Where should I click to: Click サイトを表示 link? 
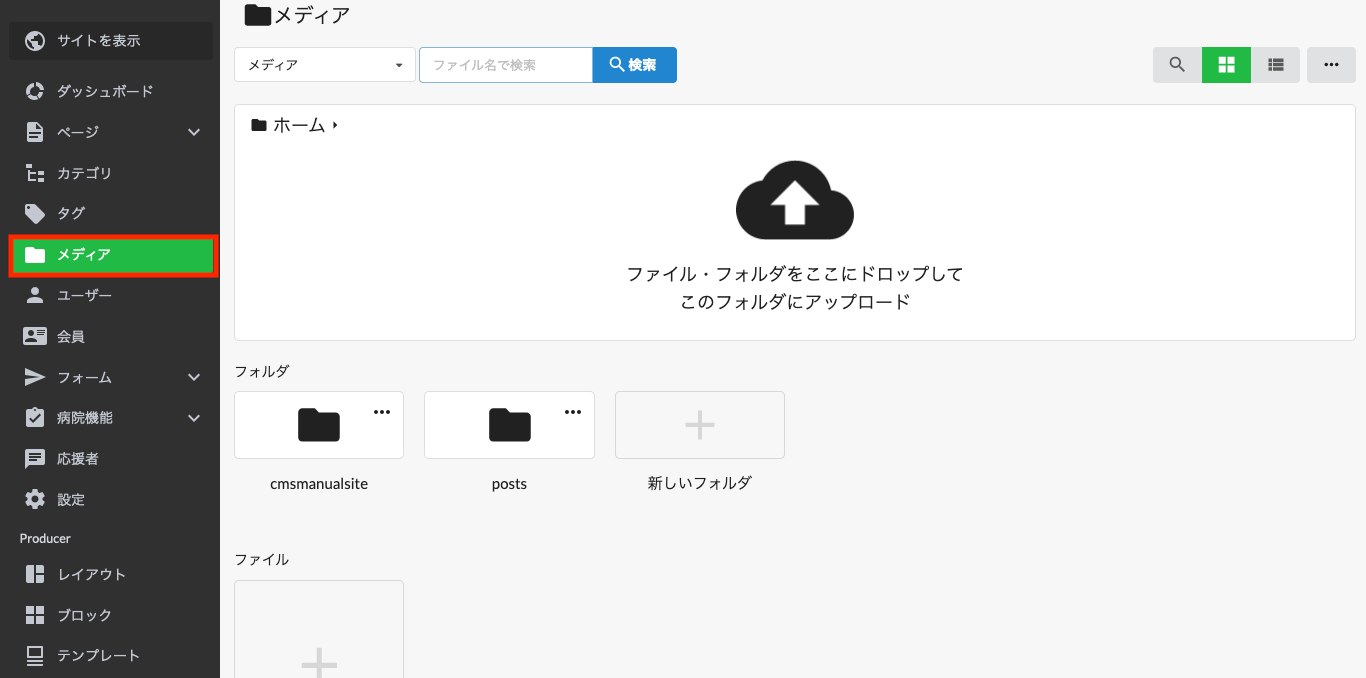click(98, 41)
